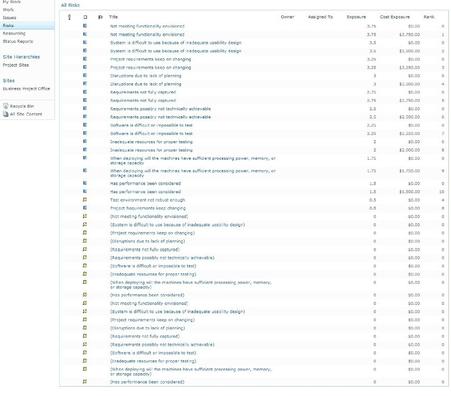
Task: Click the $3,750.00 cost exposure cell
Action: click(x=409, y=34)
